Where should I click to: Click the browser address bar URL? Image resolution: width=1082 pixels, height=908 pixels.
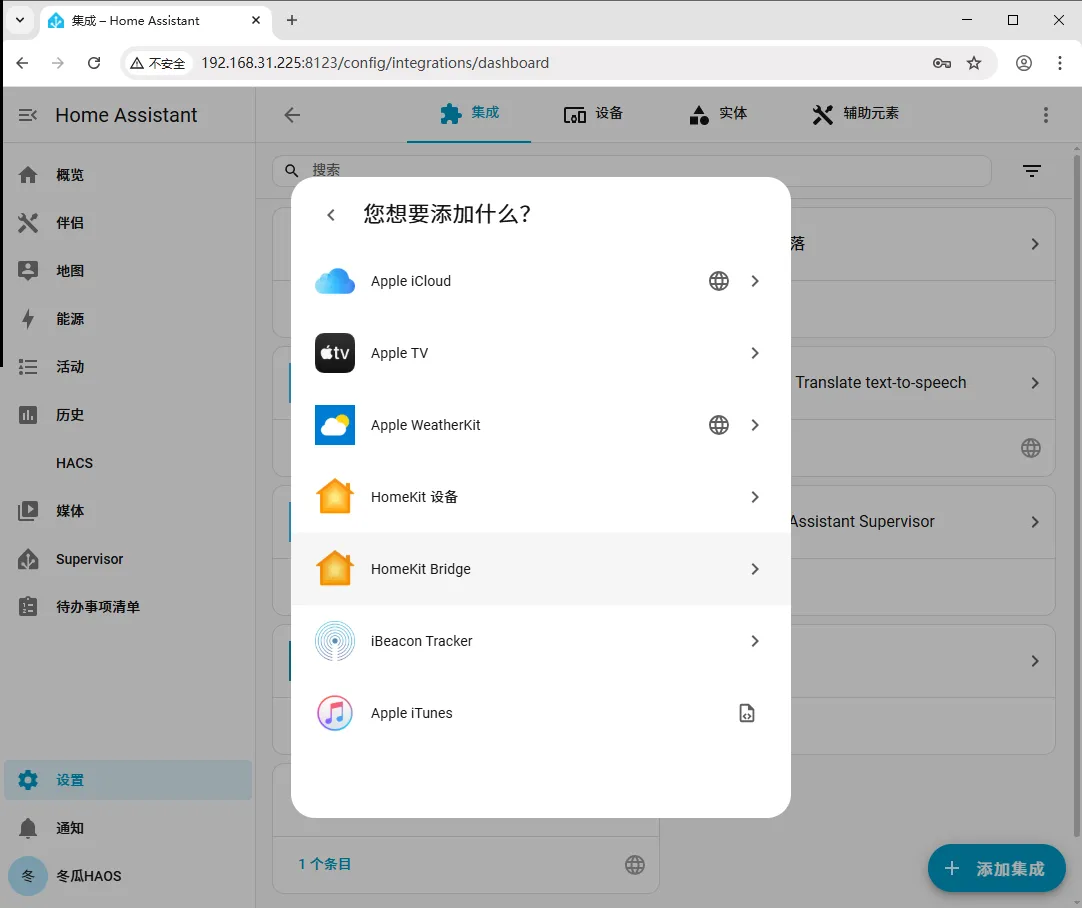click(375, 63)
